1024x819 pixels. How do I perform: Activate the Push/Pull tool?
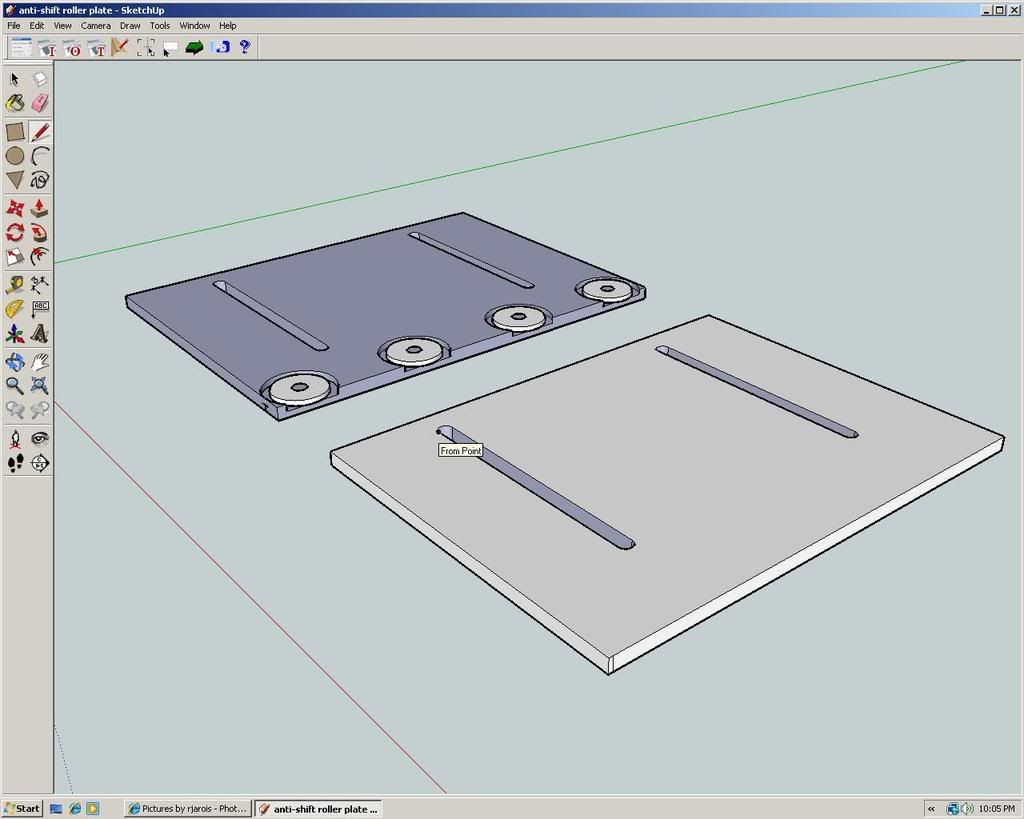point(40,208)
